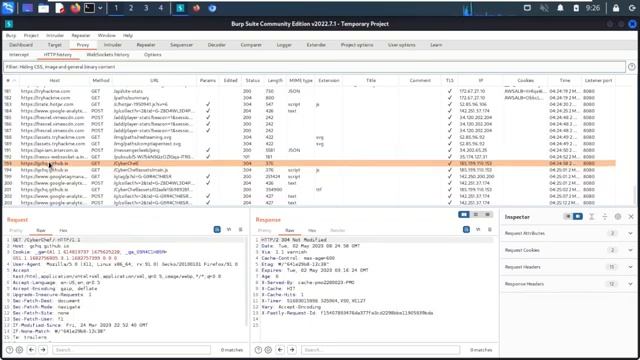Screen dimensions: 640x360
Task: Switch to workspace 3
Action: click(x=146, y=8)
